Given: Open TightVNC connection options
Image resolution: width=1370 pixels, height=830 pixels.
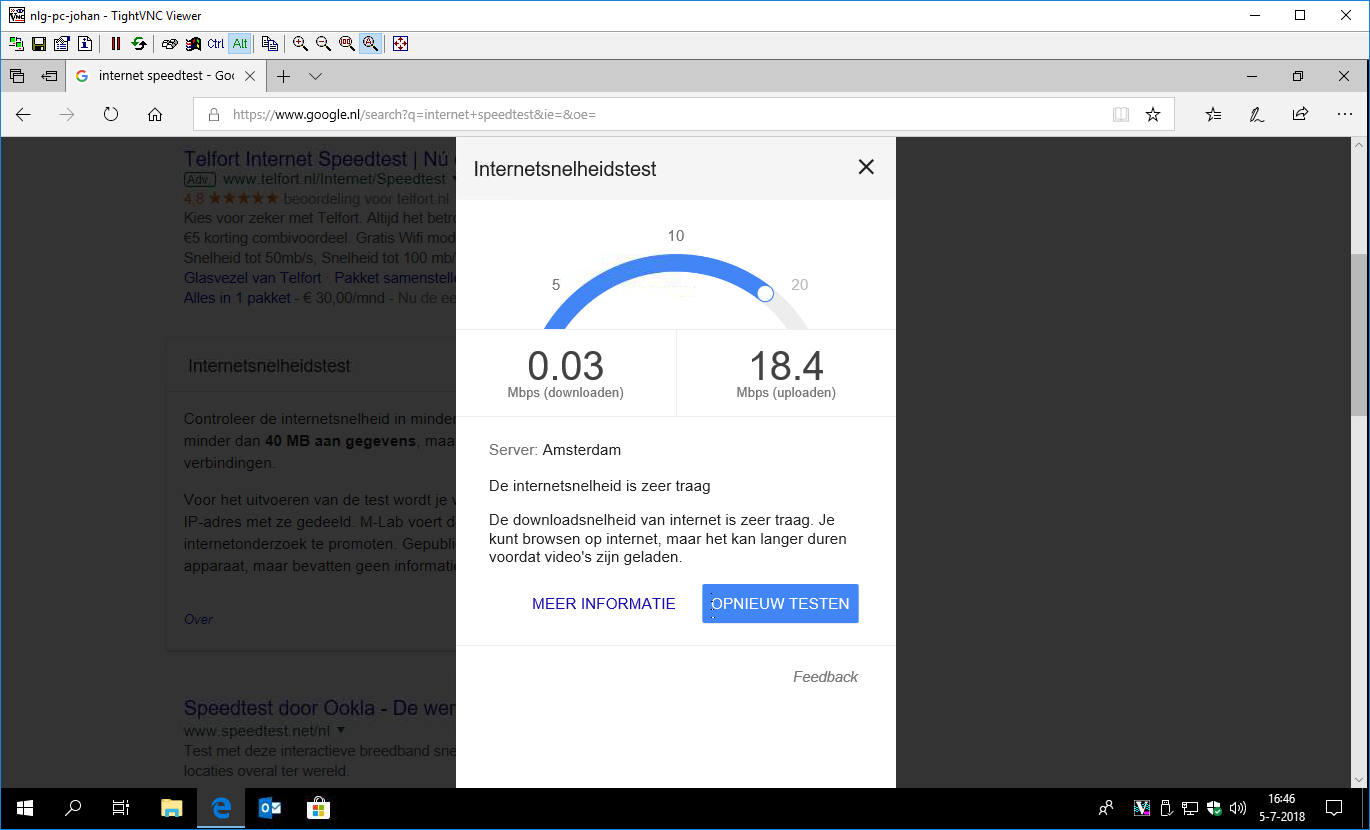Looking at the screenshot, I should (62, 44).
